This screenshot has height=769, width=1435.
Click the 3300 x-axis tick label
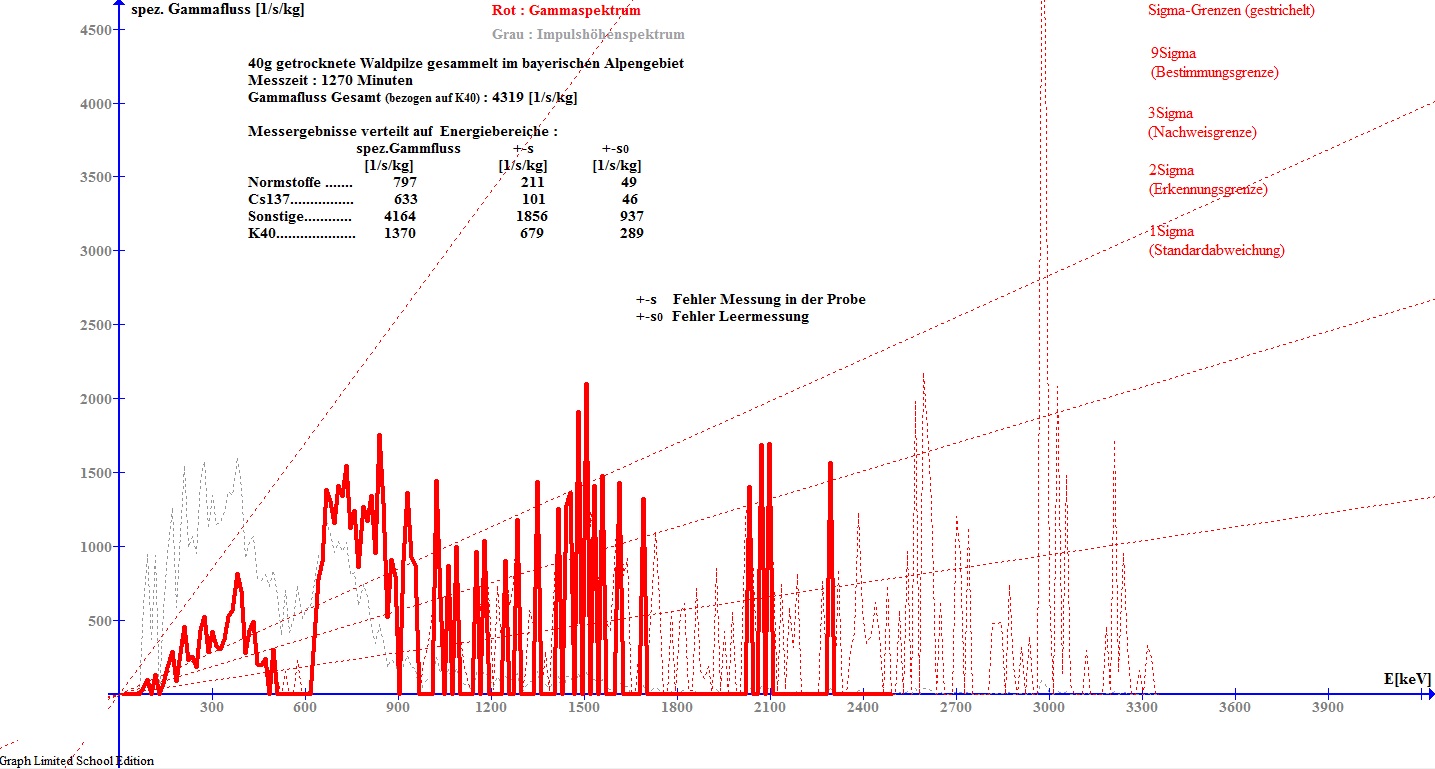pyautogui.click(x=1142, y=708)
